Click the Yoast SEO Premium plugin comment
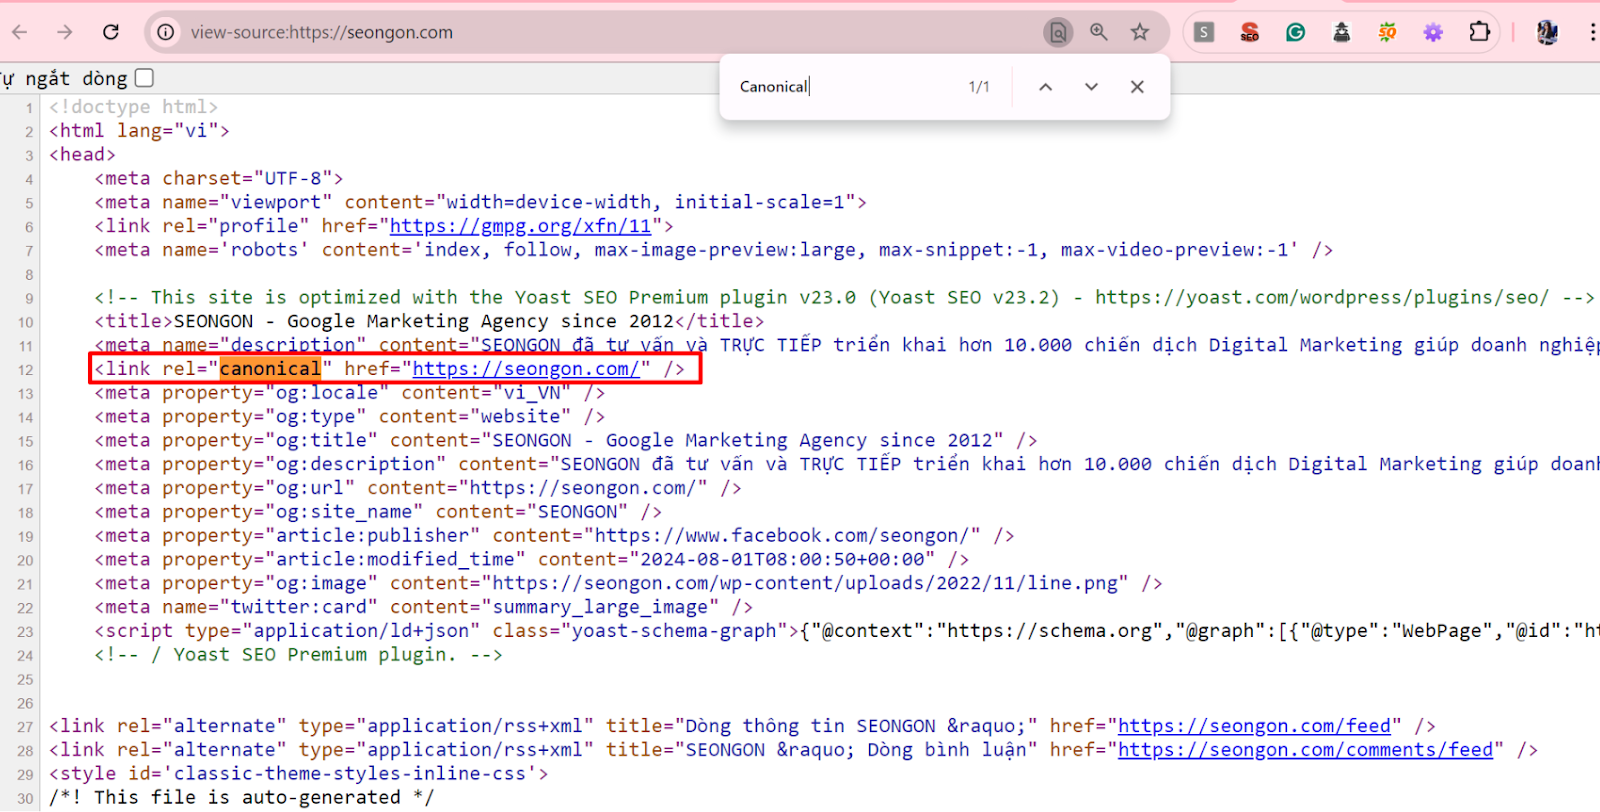 [845, 297]
